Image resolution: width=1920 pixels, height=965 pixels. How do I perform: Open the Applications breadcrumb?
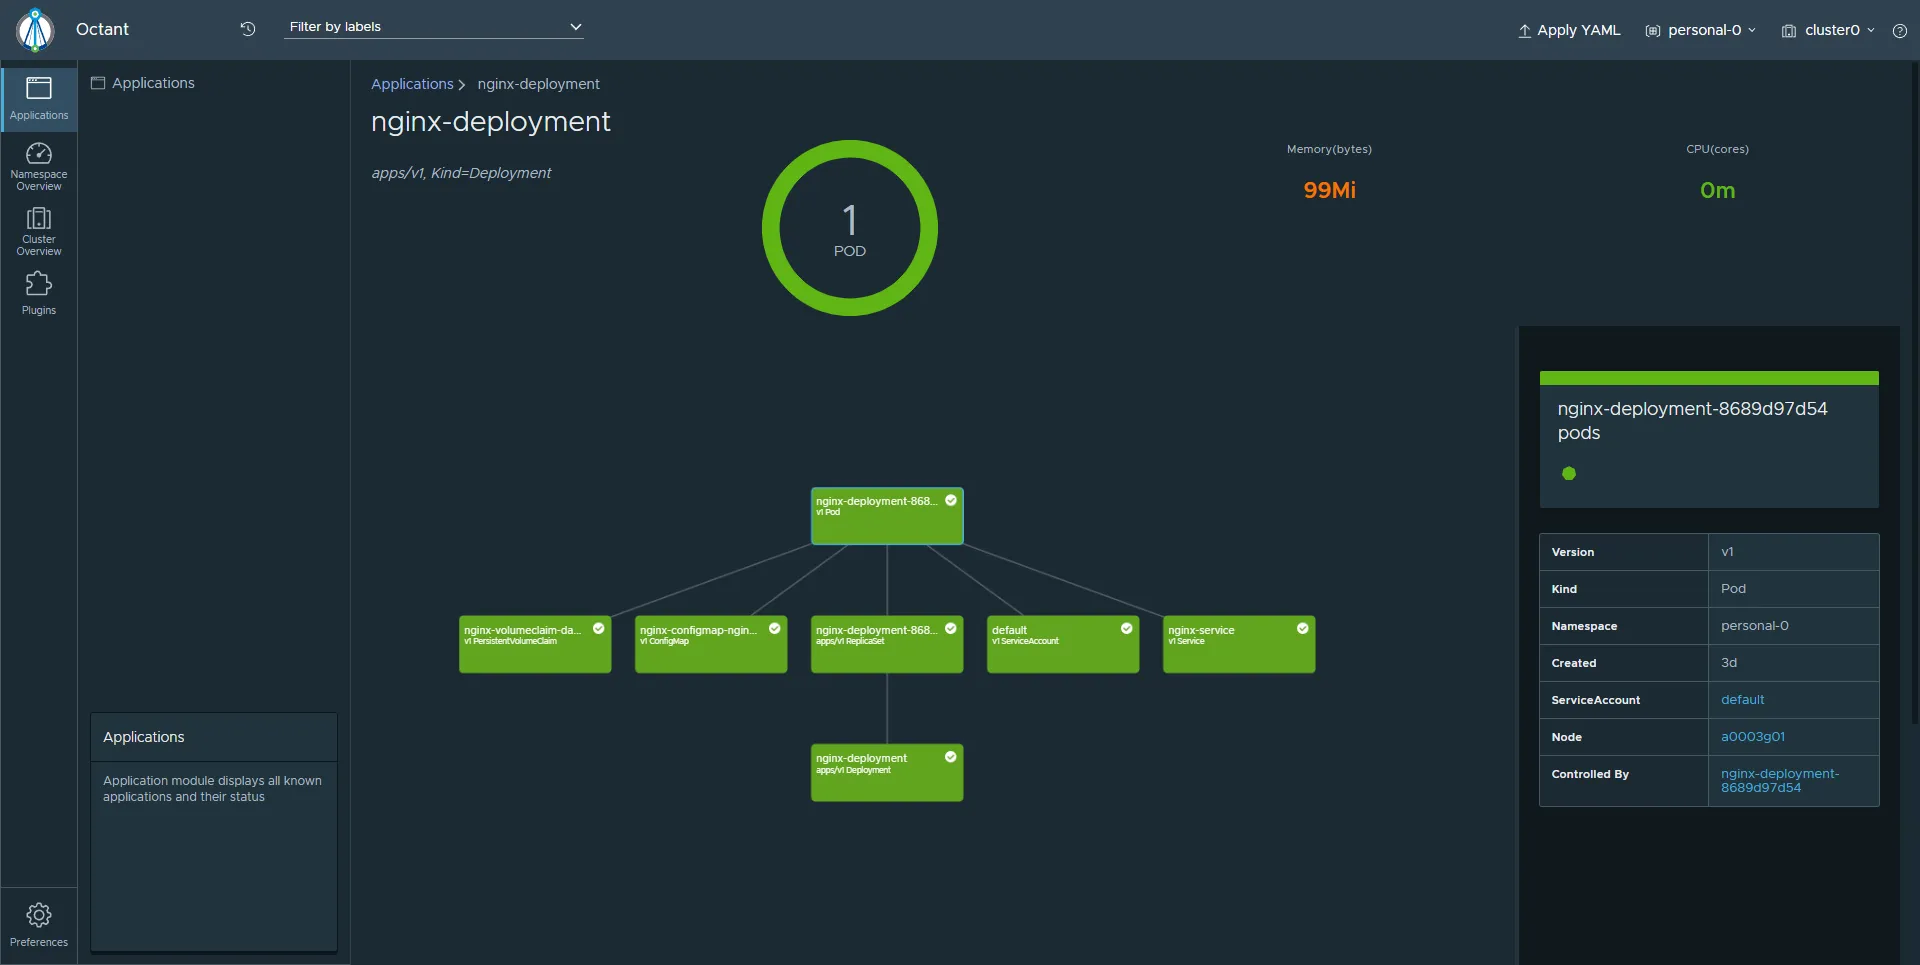411,84
